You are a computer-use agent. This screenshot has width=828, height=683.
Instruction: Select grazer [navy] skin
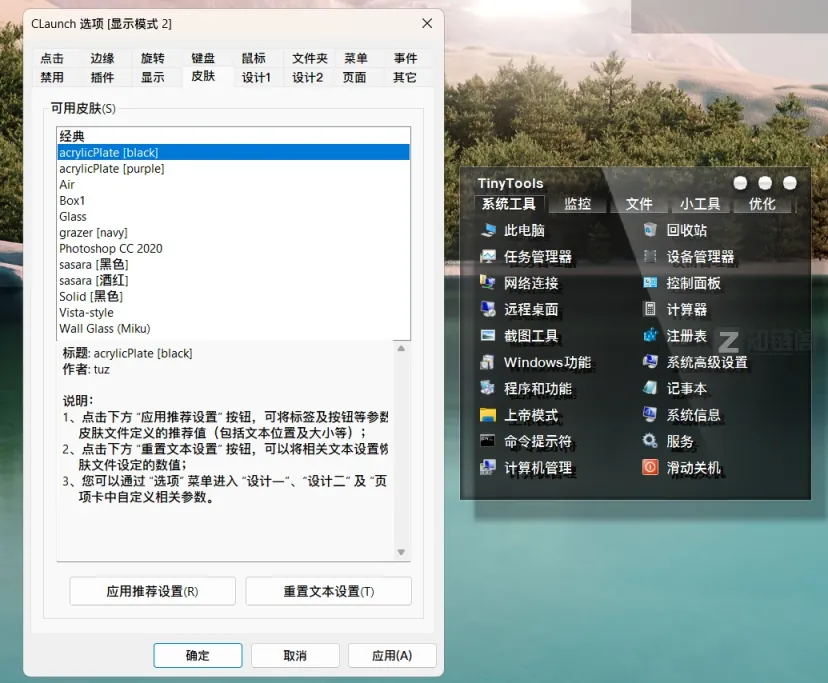pyautogui.click(x=233, y=232)
